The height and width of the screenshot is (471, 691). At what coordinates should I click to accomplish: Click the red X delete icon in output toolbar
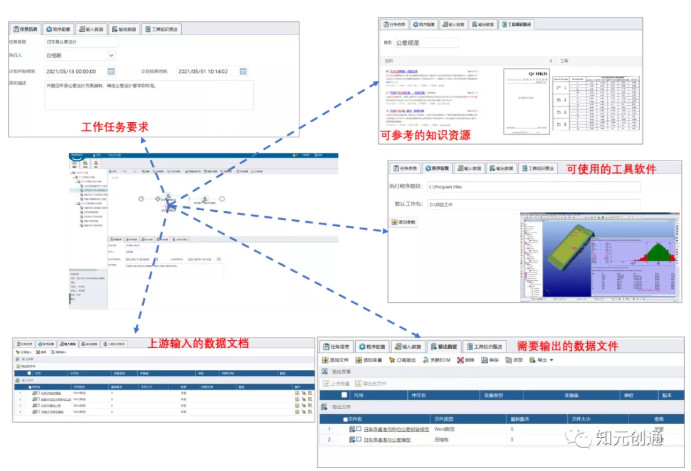460,360
